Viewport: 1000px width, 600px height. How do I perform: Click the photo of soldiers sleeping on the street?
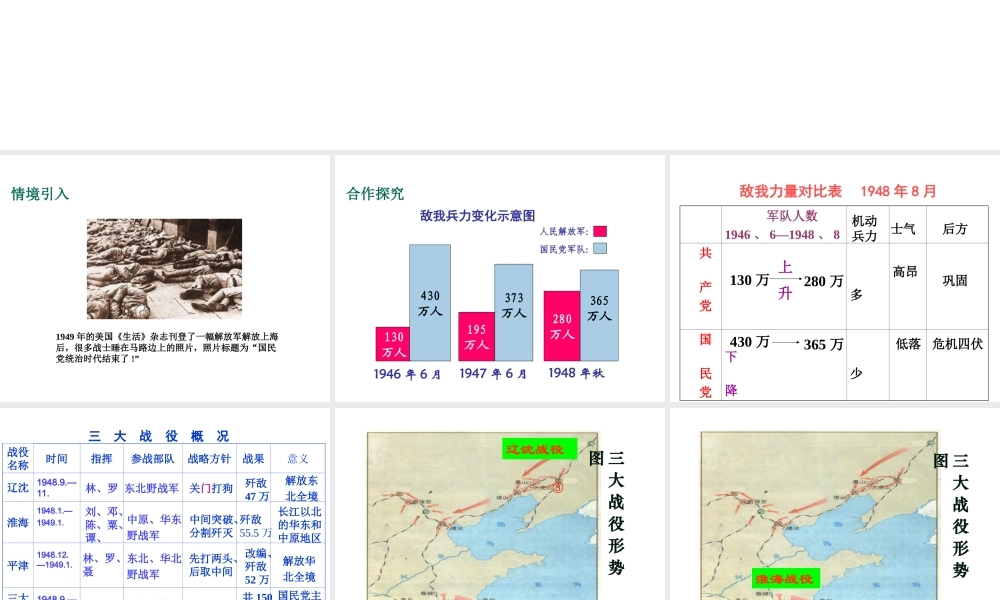(x=165, y=268)
